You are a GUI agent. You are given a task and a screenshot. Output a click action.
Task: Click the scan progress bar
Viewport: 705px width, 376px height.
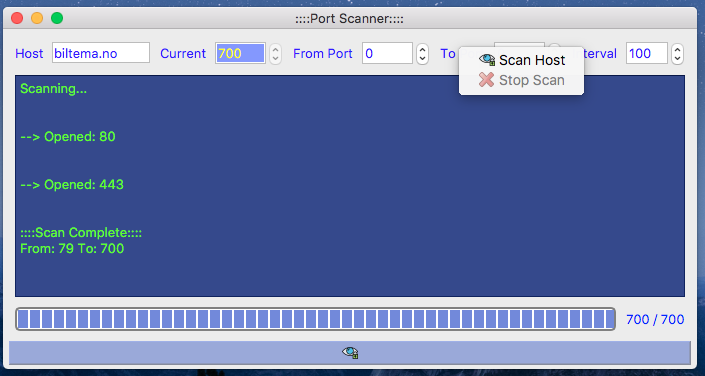click(316, 319)
